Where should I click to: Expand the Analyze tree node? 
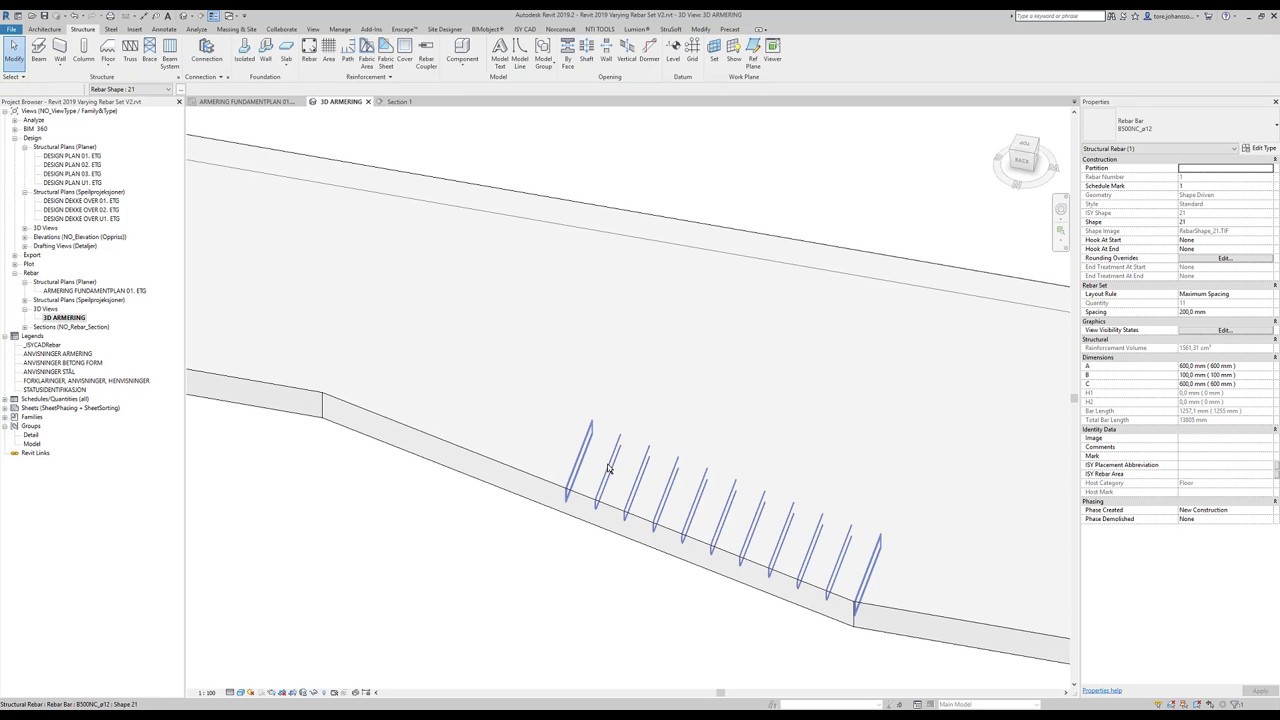[x=15, y=120]
